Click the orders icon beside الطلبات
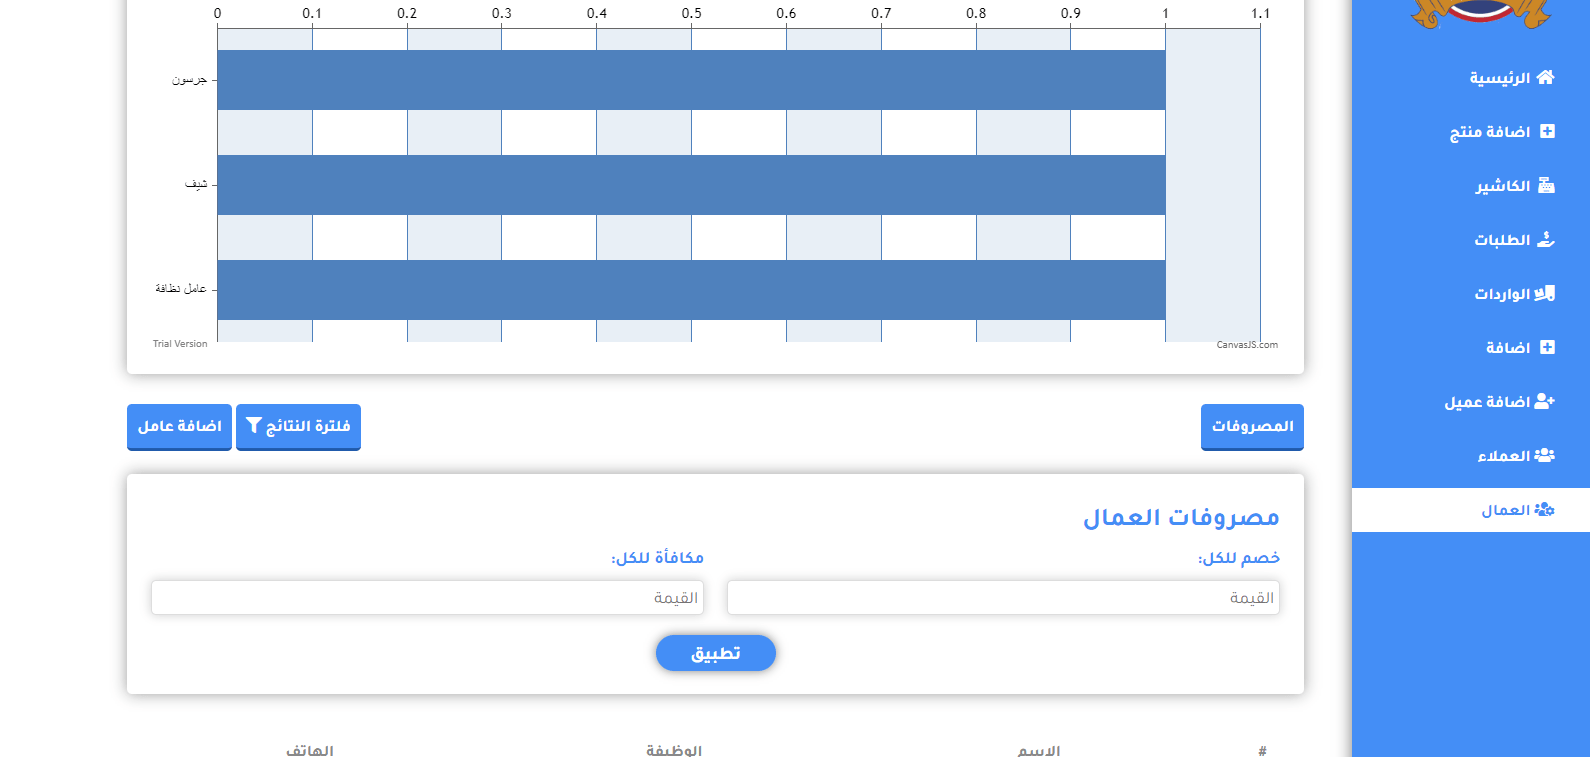This screenshot has width=1590, height=757. click(1546, 240)
